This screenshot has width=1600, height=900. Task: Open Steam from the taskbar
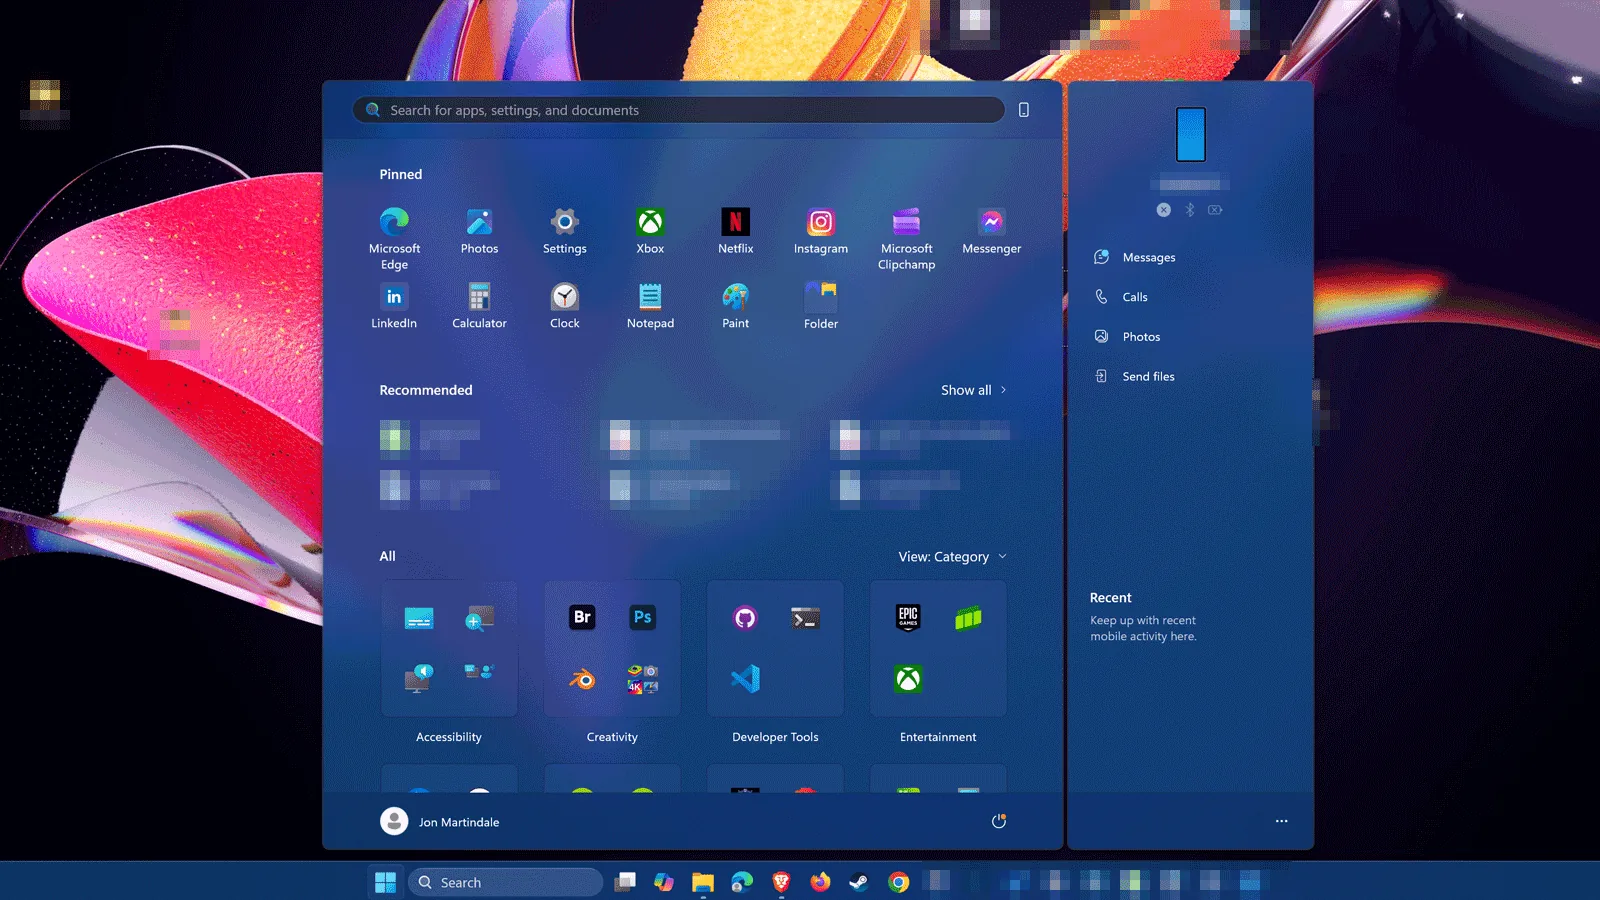pos(859,882)
